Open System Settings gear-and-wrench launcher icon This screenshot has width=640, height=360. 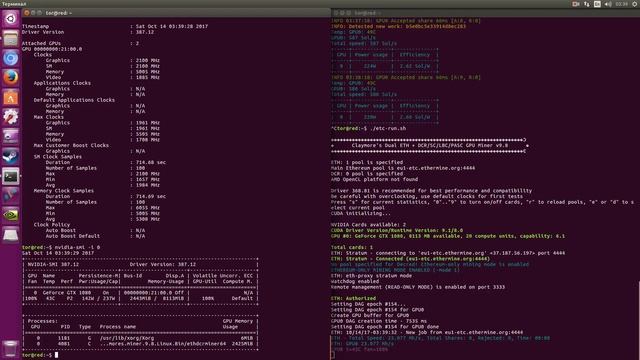click(11, 117)
